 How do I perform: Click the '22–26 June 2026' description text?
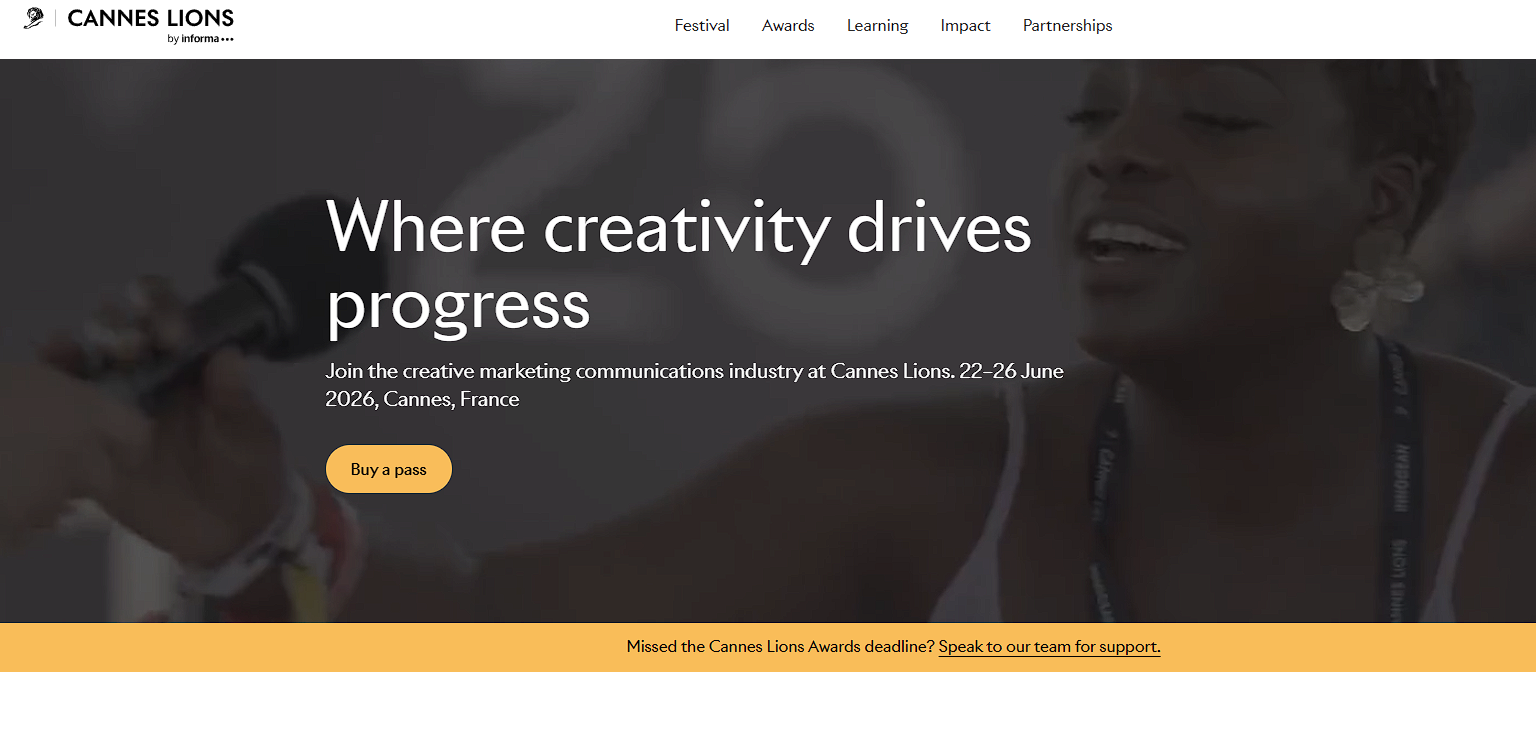[x=694, y=385]
